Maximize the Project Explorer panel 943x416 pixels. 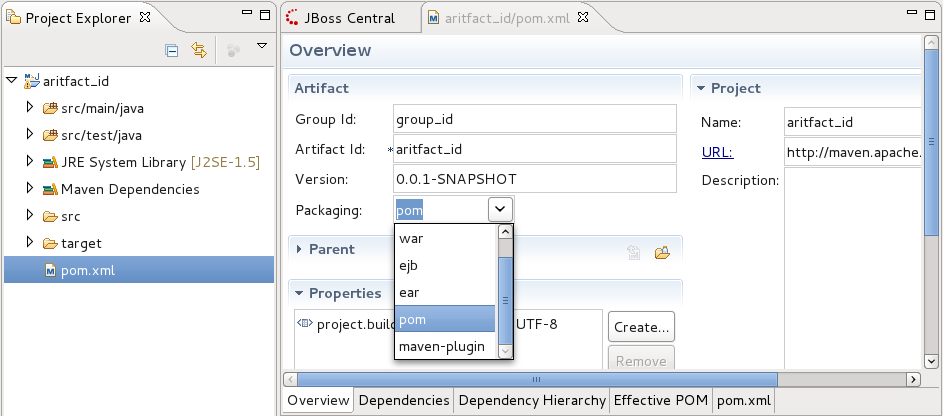tap(265, 15)
